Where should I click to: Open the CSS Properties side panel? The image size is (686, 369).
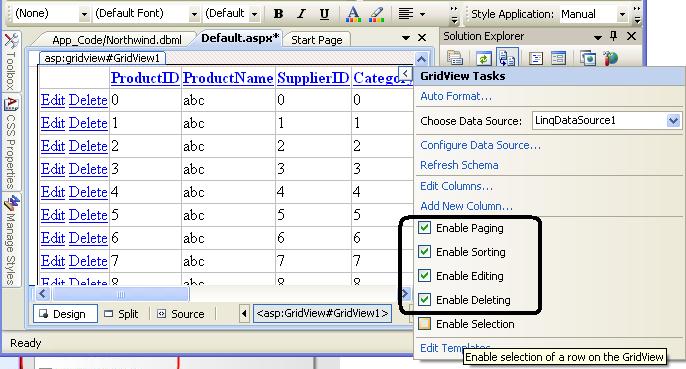(11, 143)
